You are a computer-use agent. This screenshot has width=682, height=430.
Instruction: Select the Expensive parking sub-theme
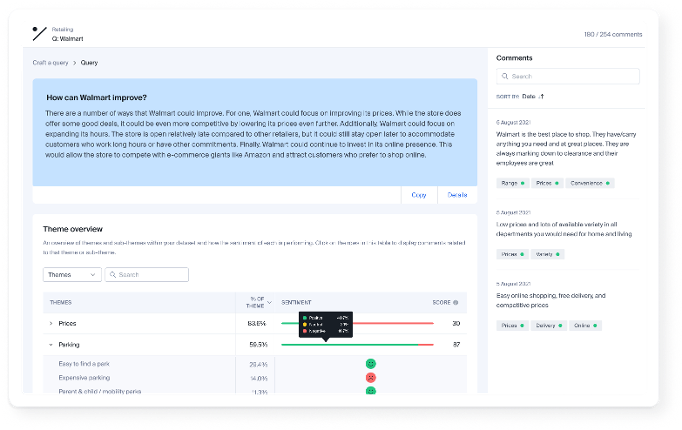click(x=84, y=378)
